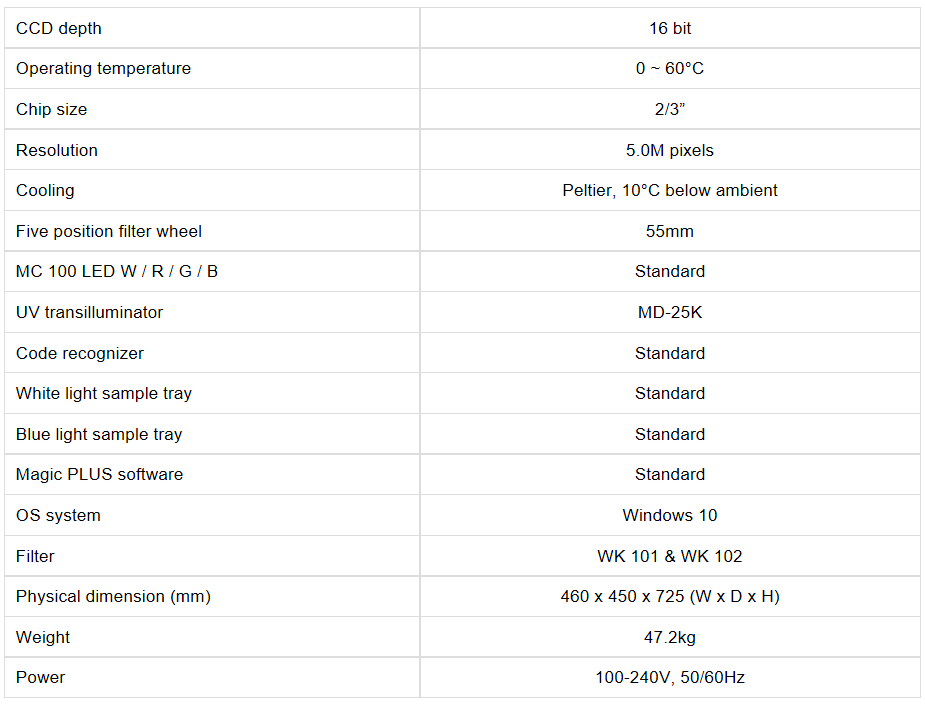The image size is (925, 706).
Task: Click the "Chip size" row label
Action: [x=51, y=109]
